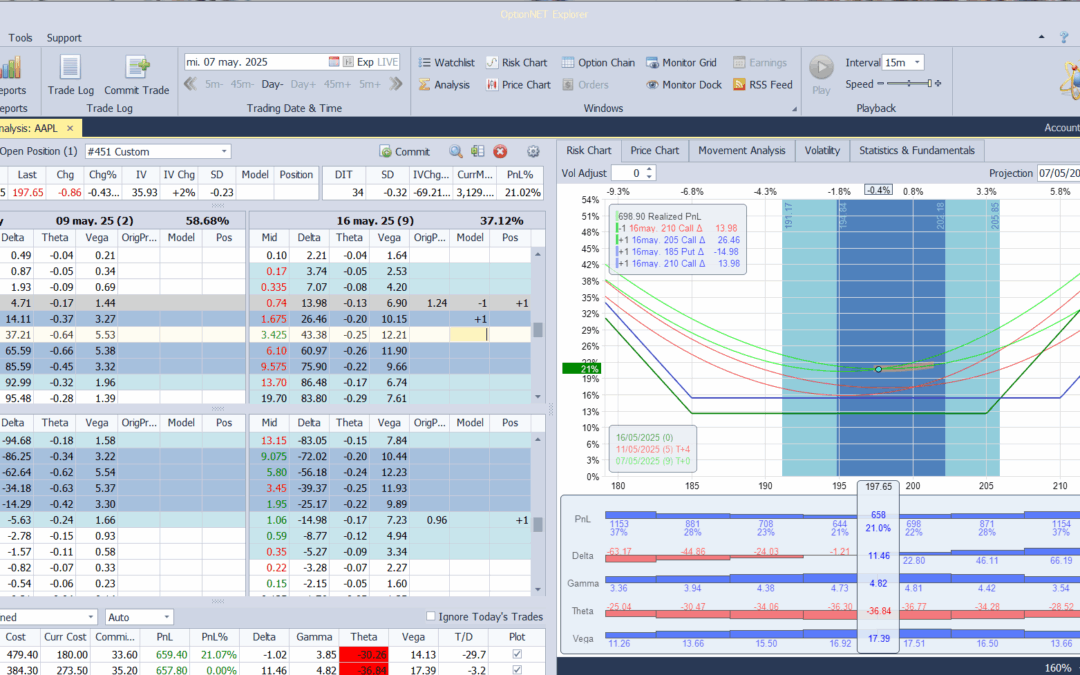Jump forward with double right arrow
The width and height of the screenshot is (1080, 675).
pos(395,84)
